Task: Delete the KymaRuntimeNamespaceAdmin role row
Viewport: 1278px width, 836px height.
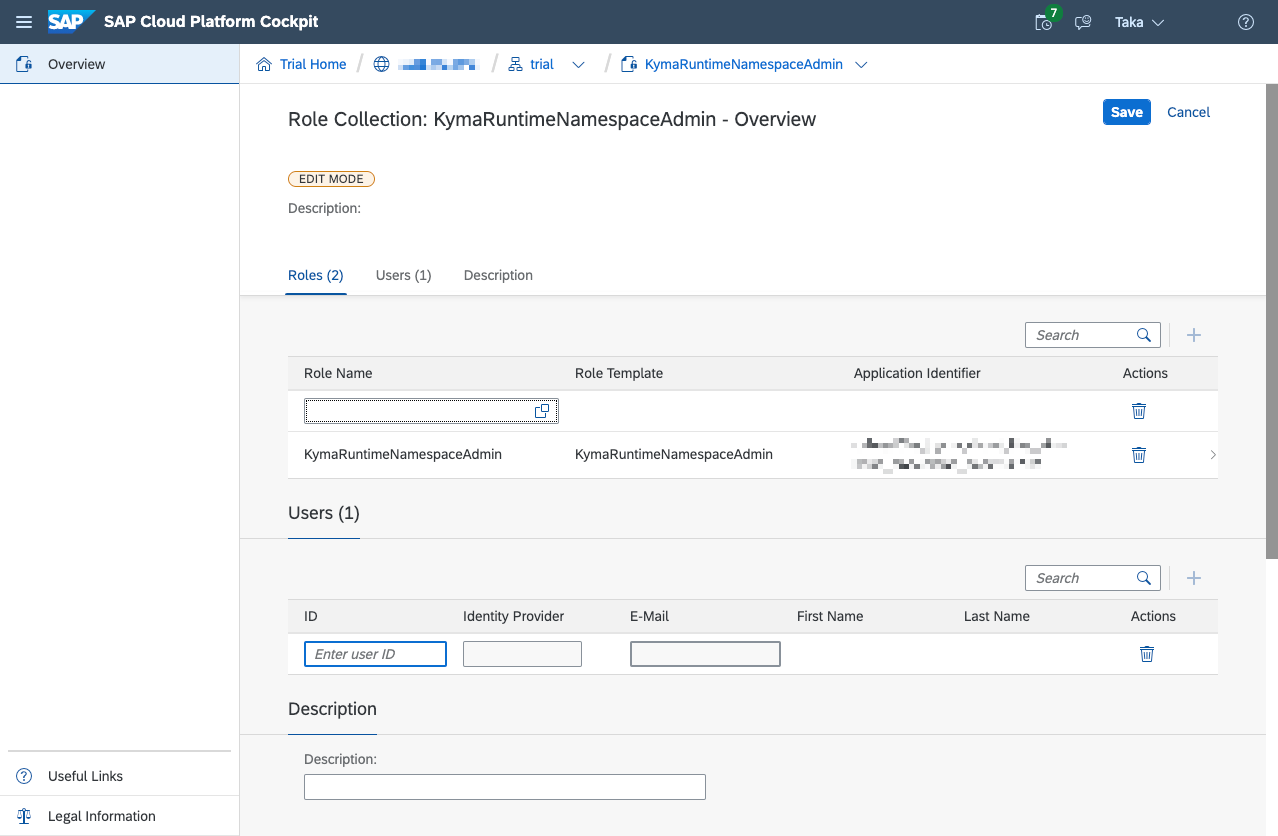Action: coord(1139,454)
